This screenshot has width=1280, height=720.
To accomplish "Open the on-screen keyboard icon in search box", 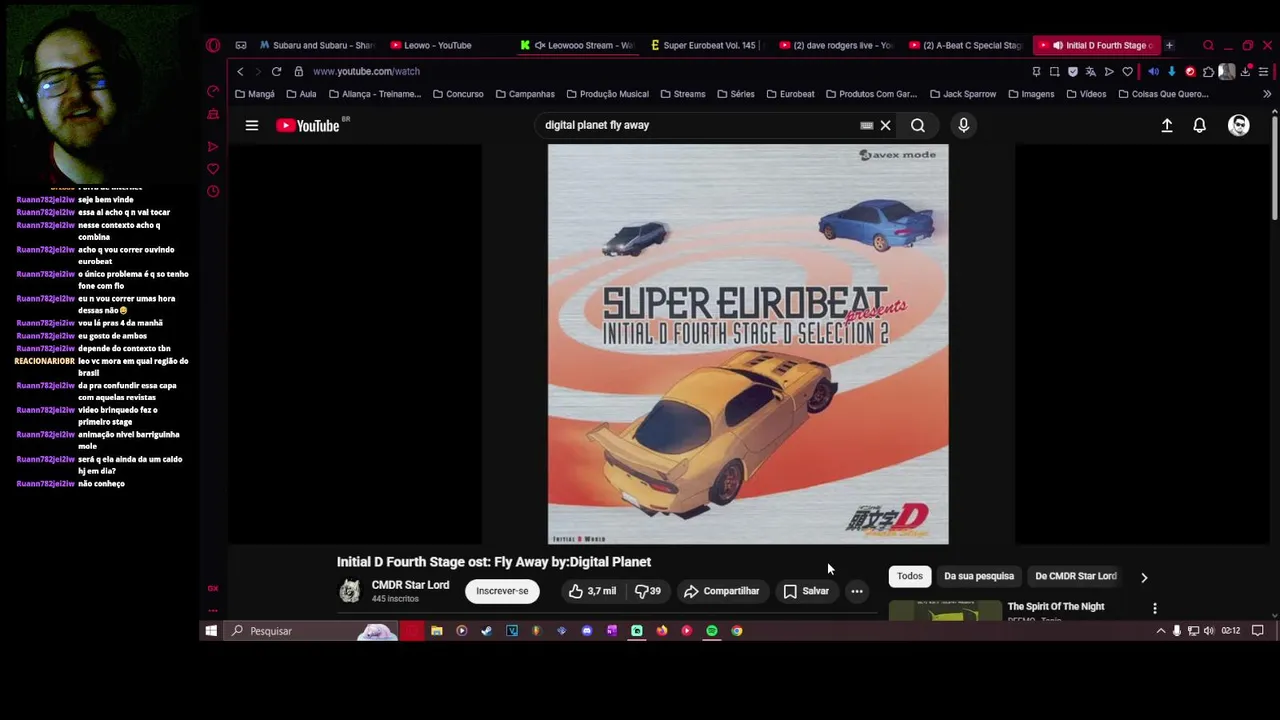I will 867,126.
